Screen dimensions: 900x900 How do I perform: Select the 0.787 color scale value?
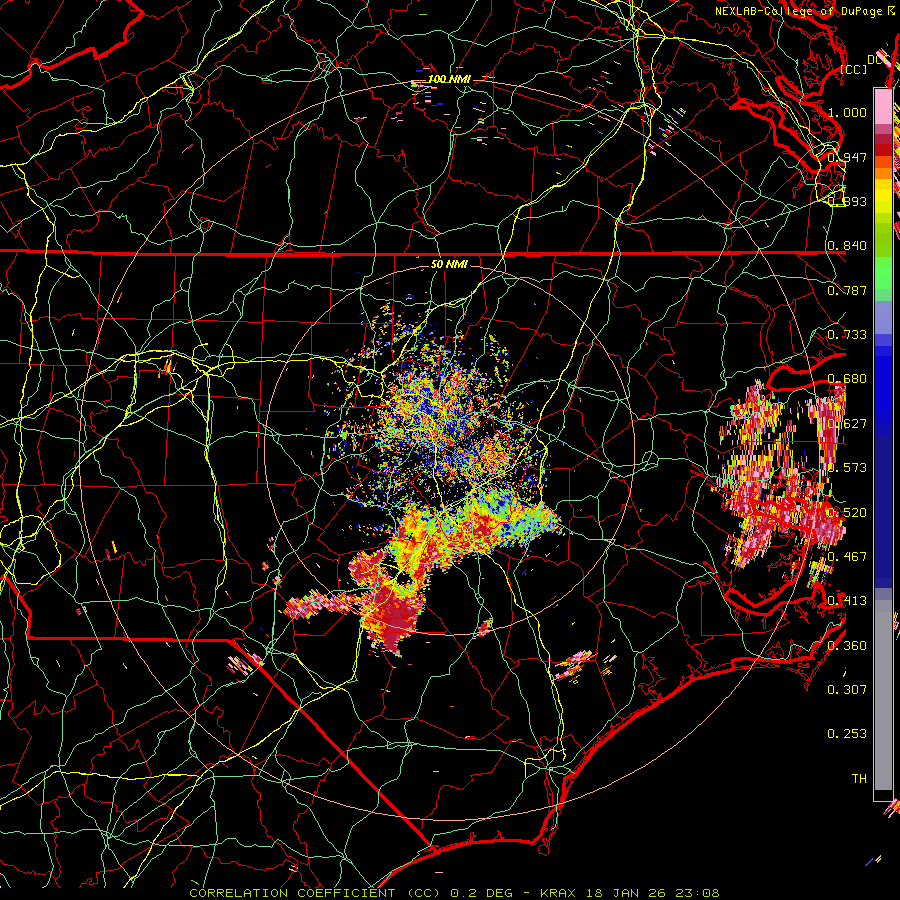(x=847, y=290)
